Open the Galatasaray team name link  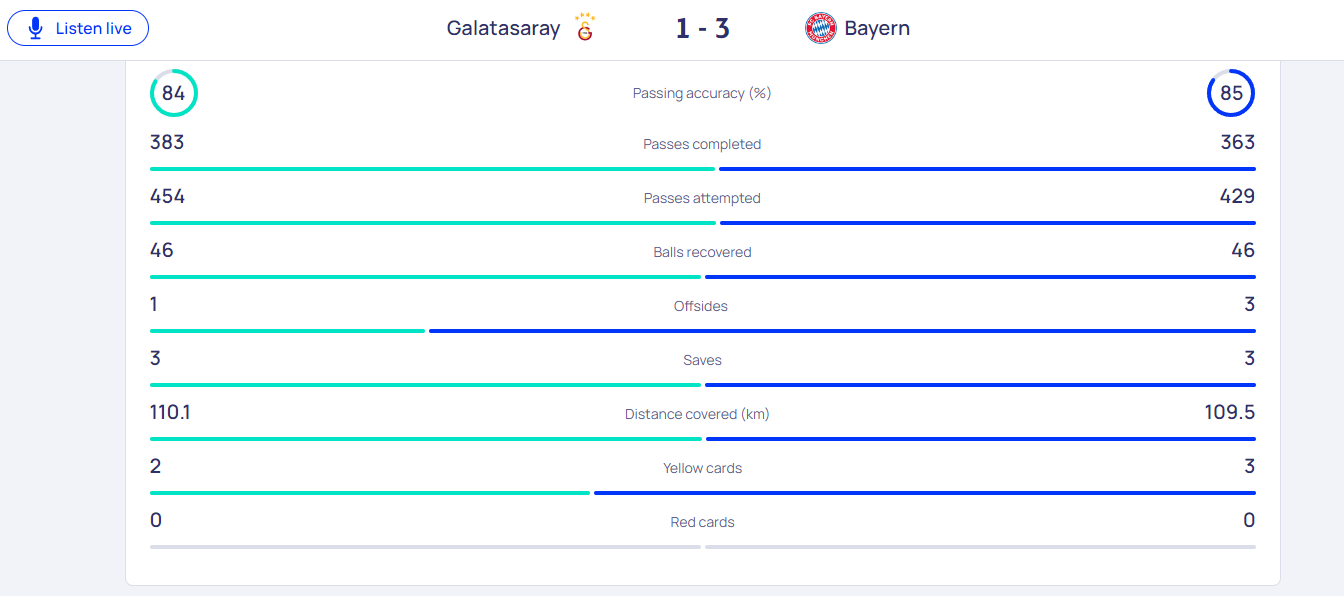503,28
